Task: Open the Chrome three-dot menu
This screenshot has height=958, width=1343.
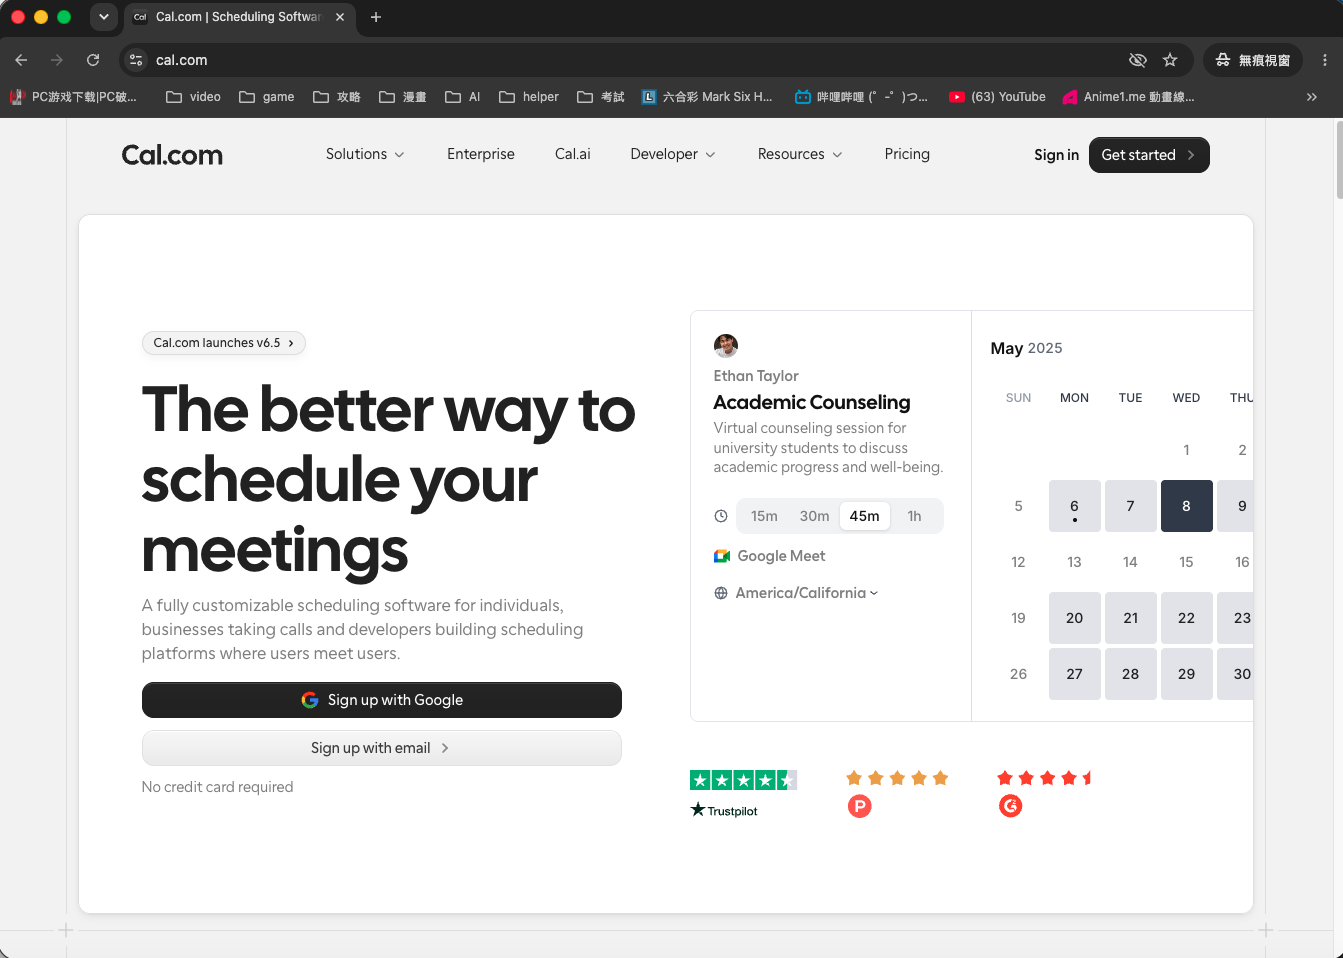Action: coord(1325,60)
